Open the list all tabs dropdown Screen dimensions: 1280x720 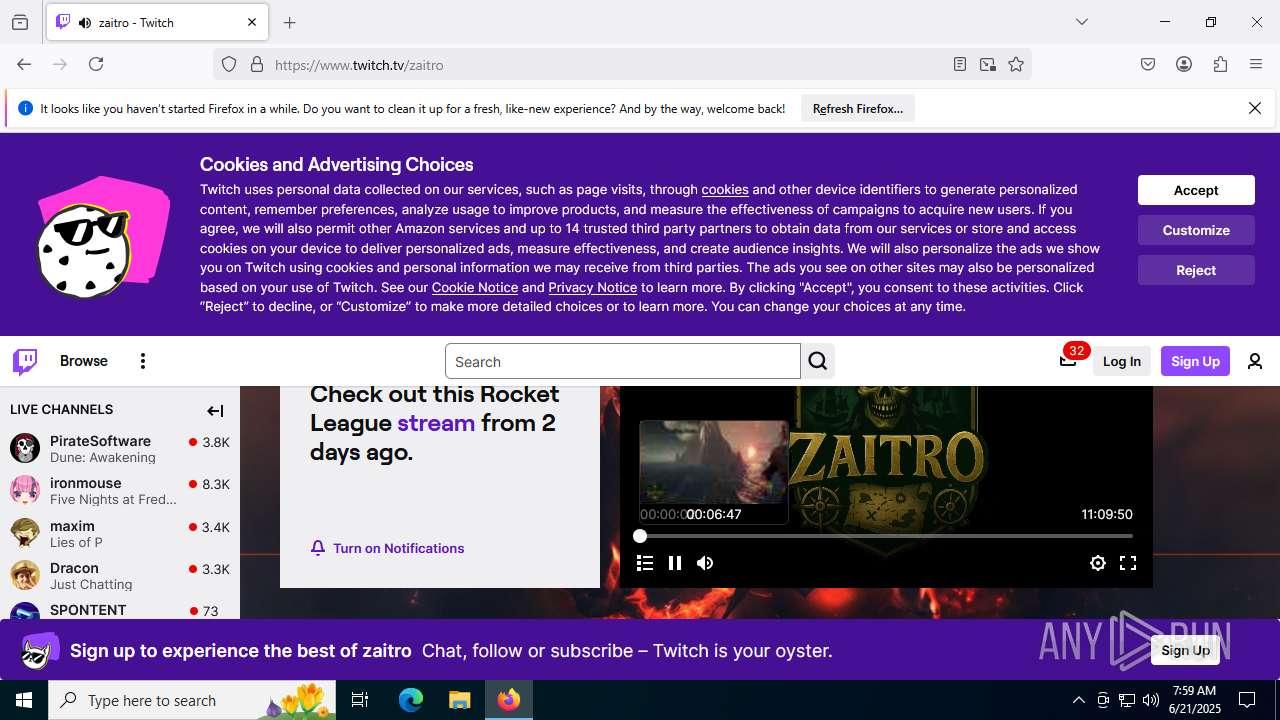coord(1082,22)
